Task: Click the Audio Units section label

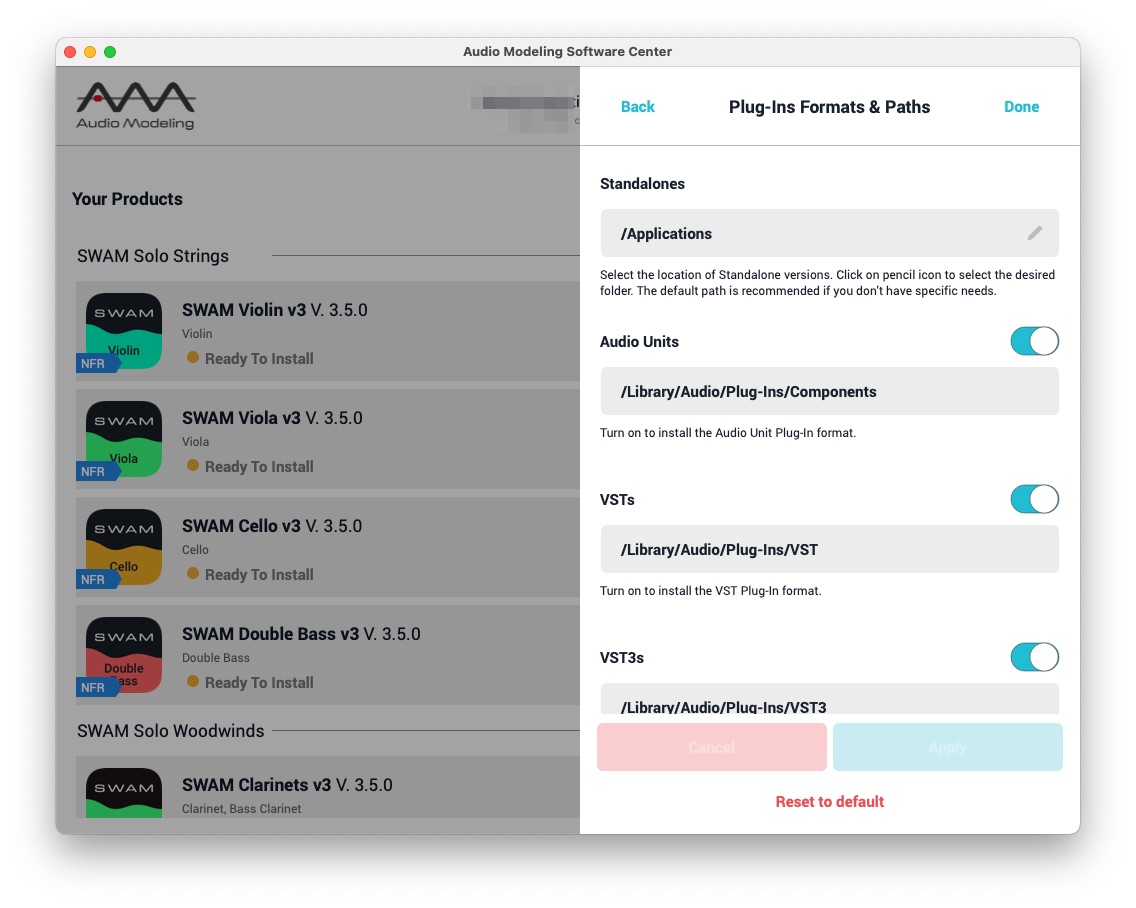Action: [x=639, y=342]
